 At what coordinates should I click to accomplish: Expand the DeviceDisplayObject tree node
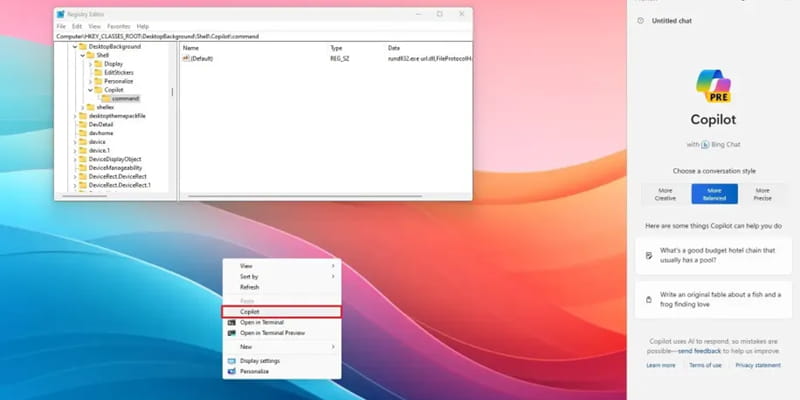(75, 159)
